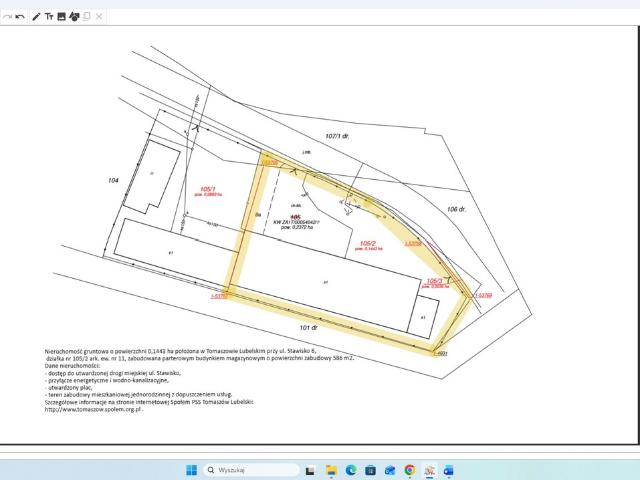The height and width of the screenshot is (480, 640).
Task: Click the 'teren zabudowy mieszkaniowej' line
Action: (x=138, y=395)
